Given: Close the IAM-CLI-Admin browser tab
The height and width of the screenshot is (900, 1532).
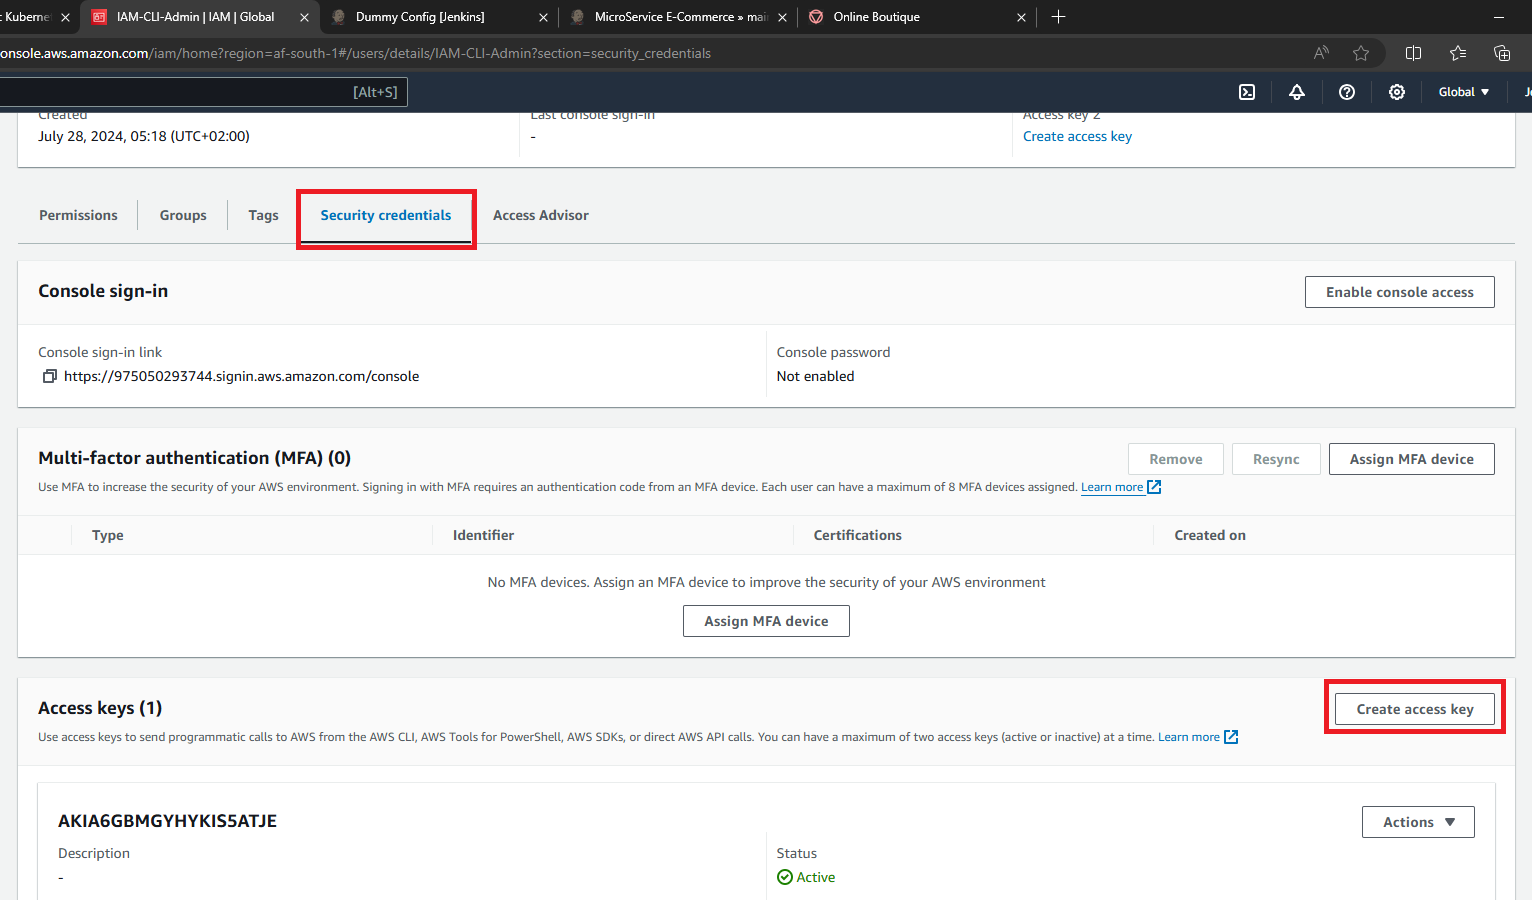Looking at the screenshot, I should [x=304, y=17].
